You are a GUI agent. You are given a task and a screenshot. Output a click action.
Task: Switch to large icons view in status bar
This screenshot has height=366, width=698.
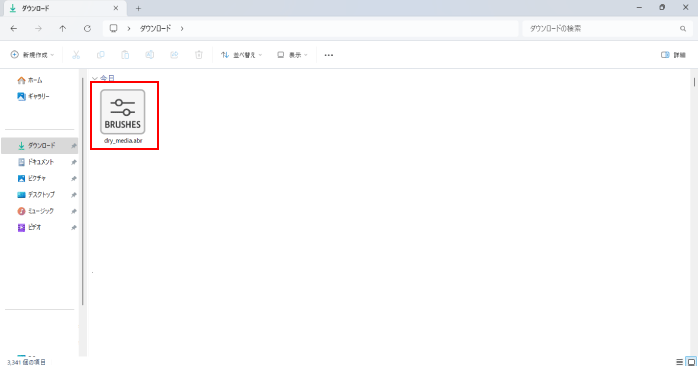pos(691,362)
